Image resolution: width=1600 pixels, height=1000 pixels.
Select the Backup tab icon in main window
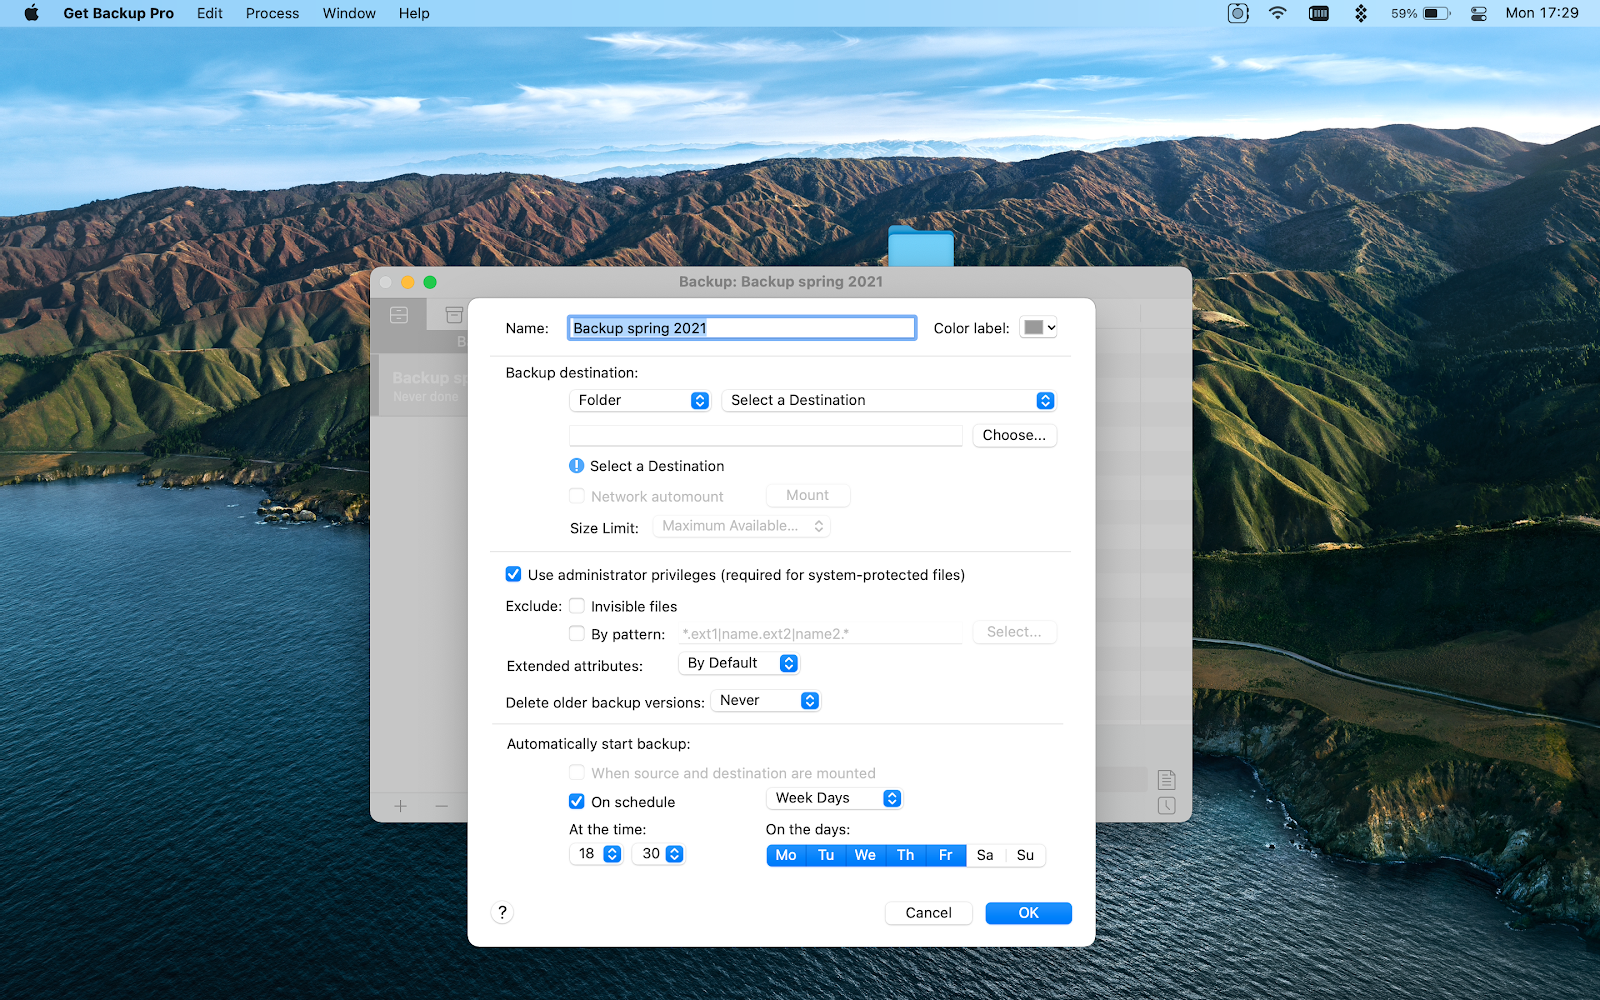click(x=399, y=315)
